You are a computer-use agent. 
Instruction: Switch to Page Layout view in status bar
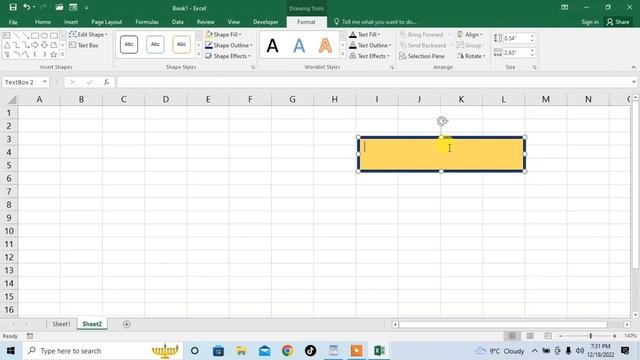(530, 336)
